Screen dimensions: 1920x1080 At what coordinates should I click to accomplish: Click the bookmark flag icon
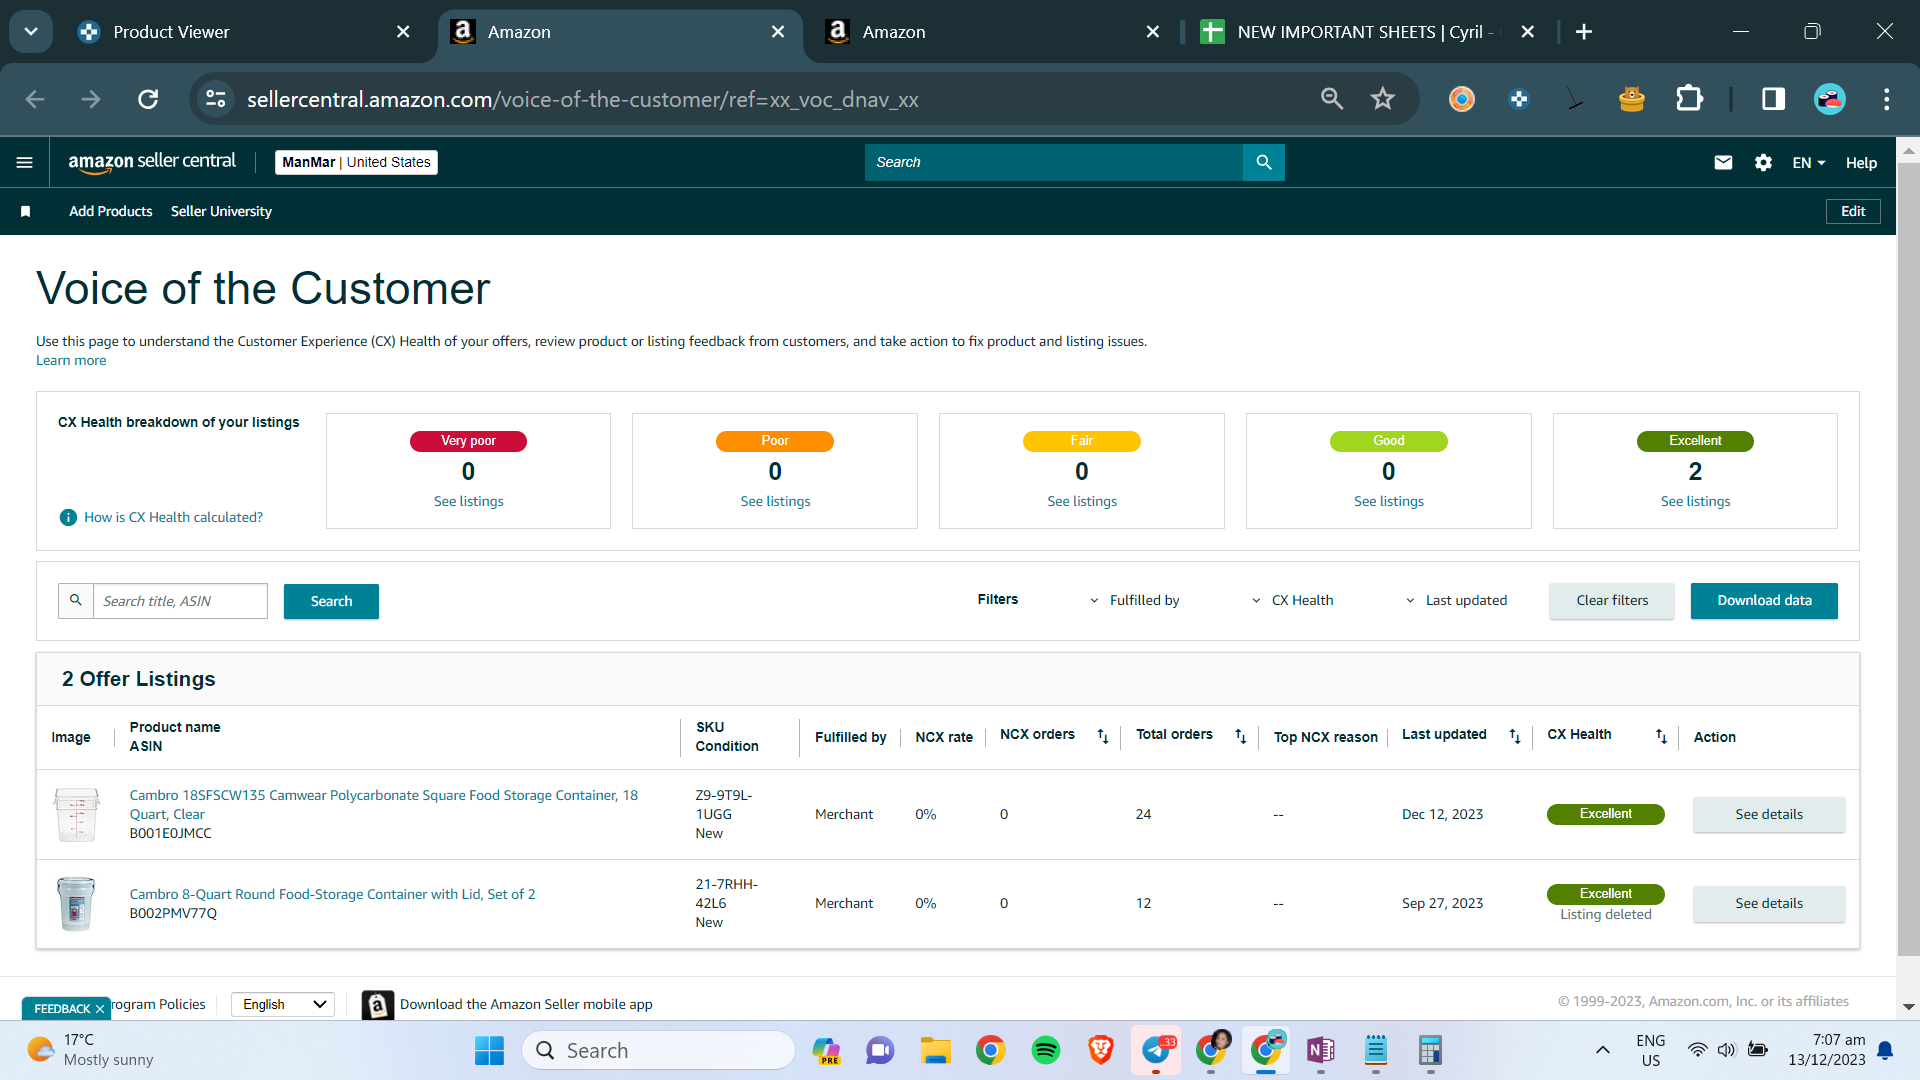click(x=26, y=211)
